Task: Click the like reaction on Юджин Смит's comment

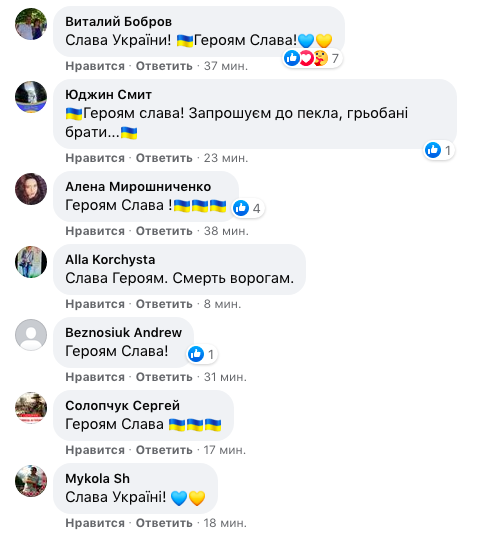Action: click(439, 150)
